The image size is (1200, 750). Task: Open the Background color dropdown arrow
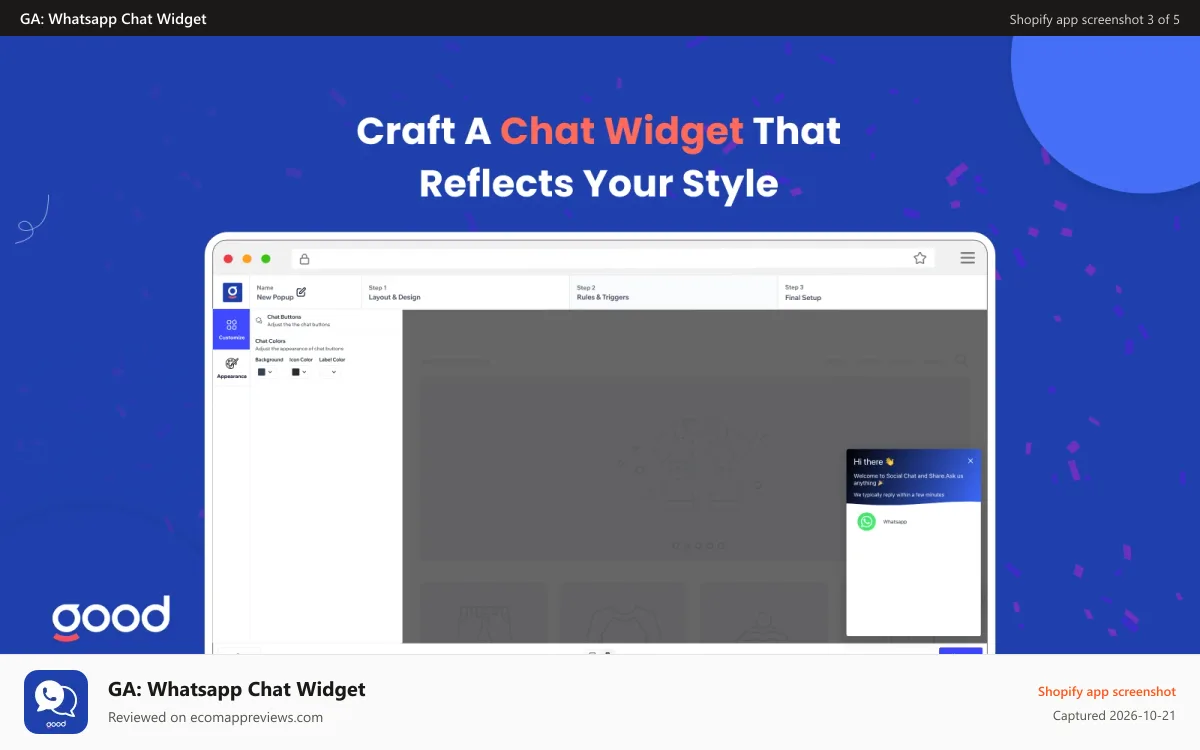point(270,372)
